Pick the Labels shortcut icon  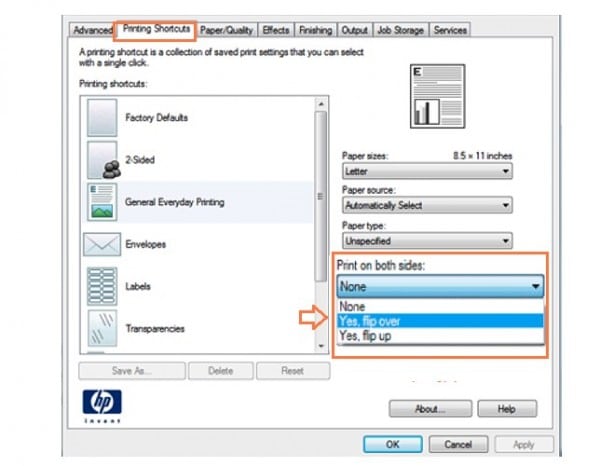102,286
